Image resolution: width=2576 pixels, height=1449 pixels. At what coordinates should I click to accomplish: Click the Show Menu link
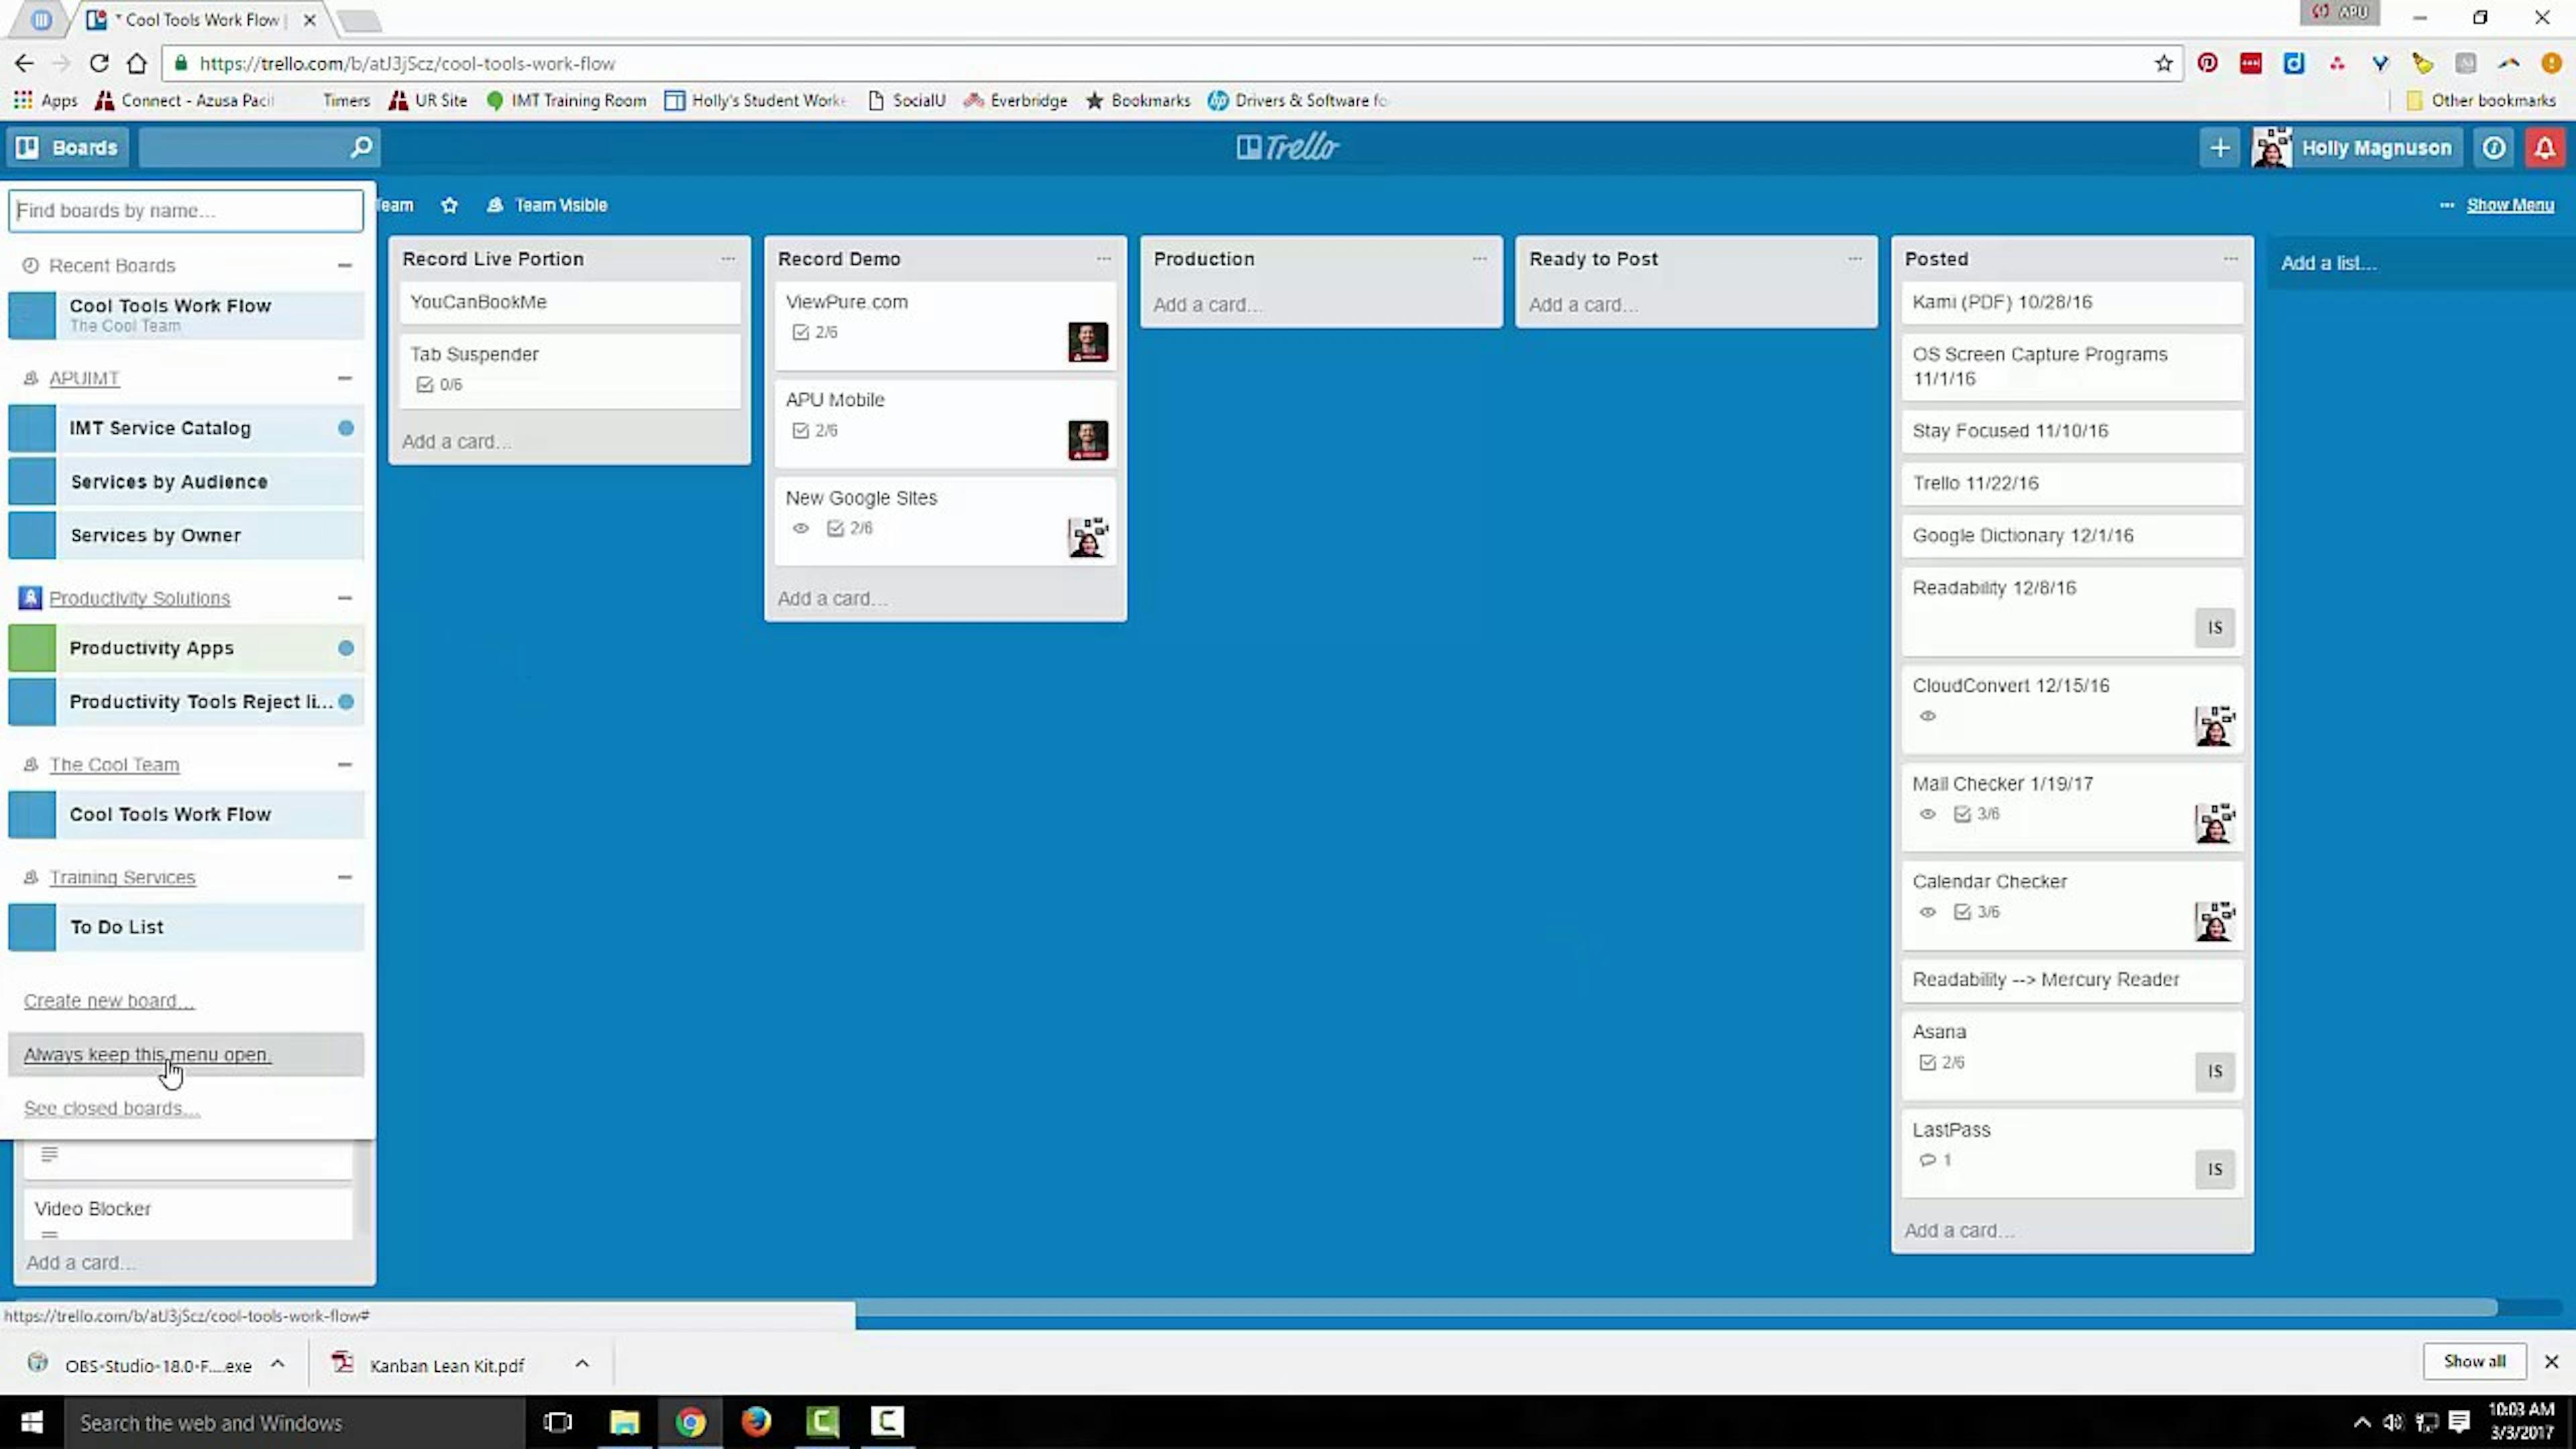click(2510, 205)
